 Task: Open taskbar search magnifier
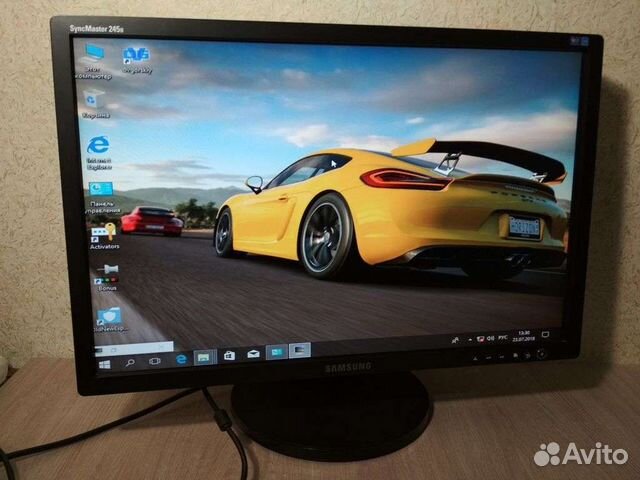click(130, 362)
